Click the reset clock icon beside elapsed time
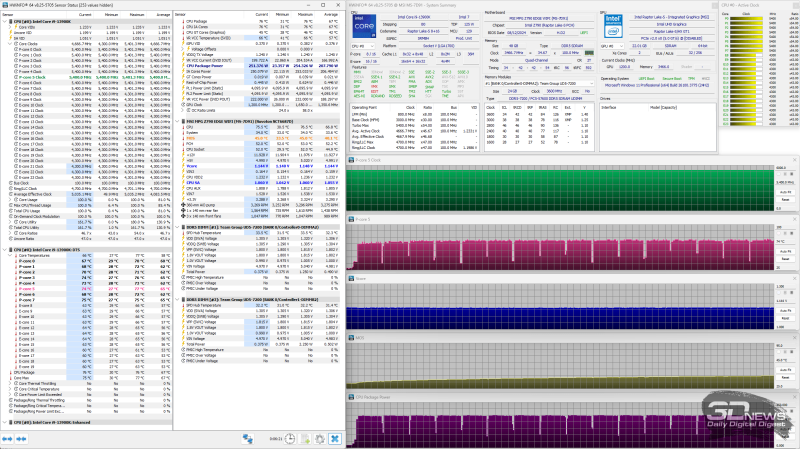The height and width of the screenshot is (449, 800). pyautogui.click(x=289, y=438)
